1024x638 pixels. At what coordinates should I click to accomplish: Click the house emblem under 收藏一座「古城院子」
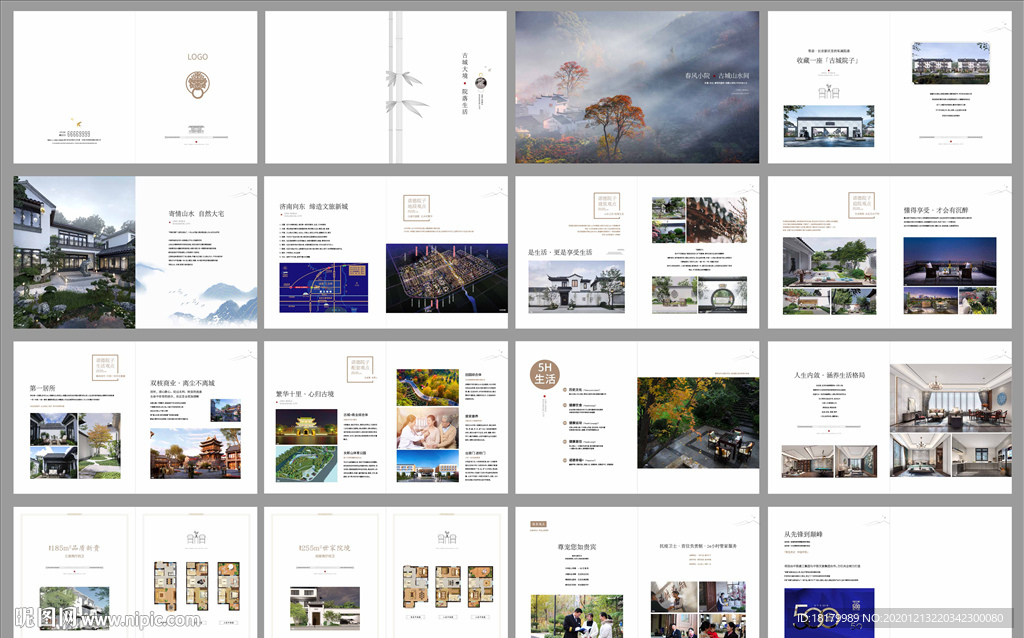(x=828, y=92)
